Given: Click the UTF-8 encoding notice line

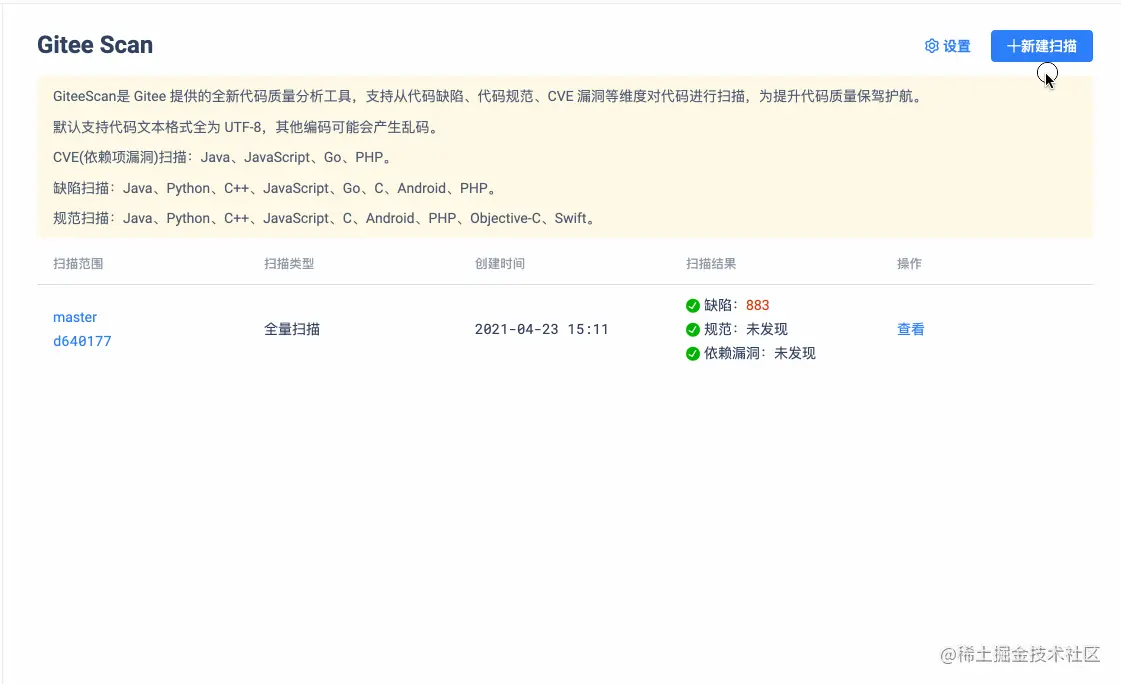Looking at the screenshot, I should click(x=245, y=127).
